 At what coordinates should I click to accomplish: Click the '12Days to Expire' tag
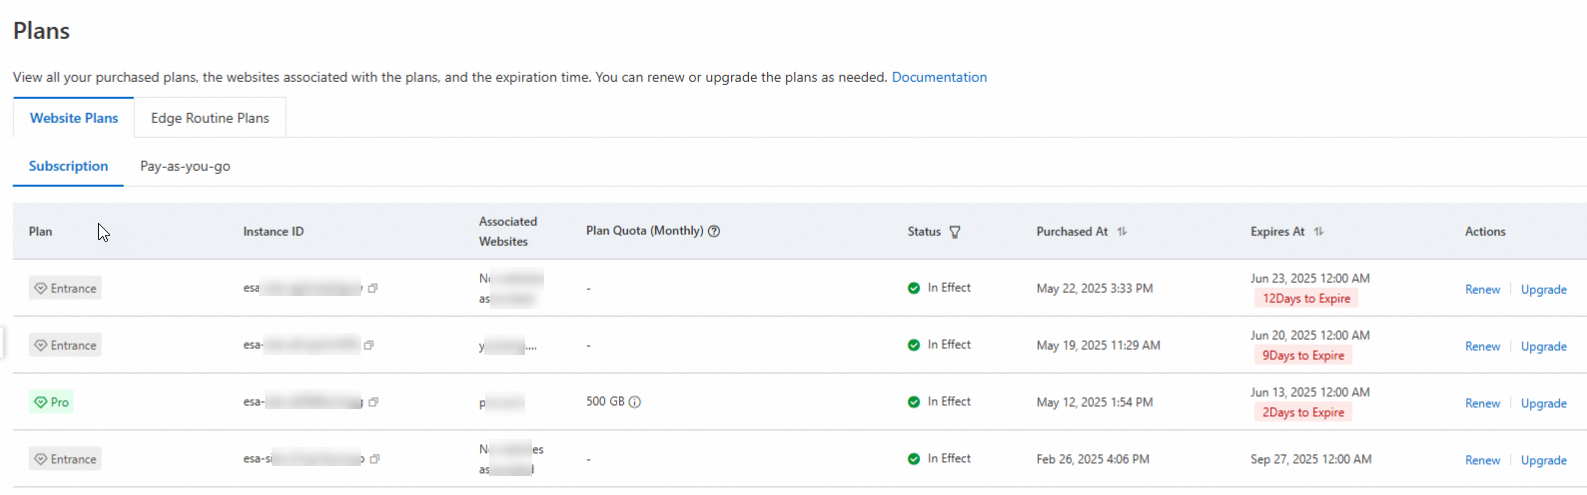1306,298
